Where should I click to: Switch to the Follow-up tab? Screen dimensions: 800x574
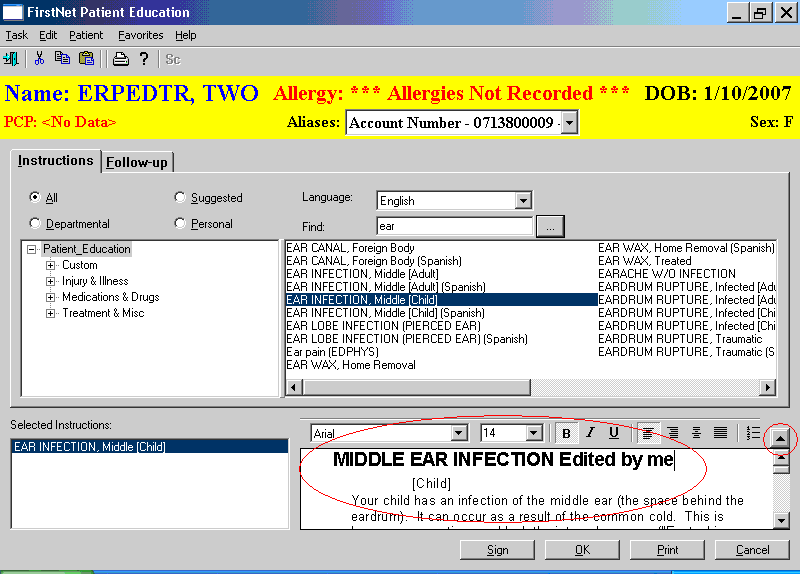coord(137,162)
